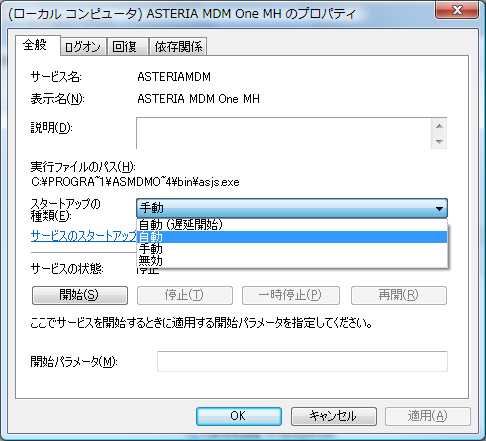Image resolution: width=486 pixels, height=441 pixels.
Task: Select 無効 in the dropdown list
Action: [292, 260]
